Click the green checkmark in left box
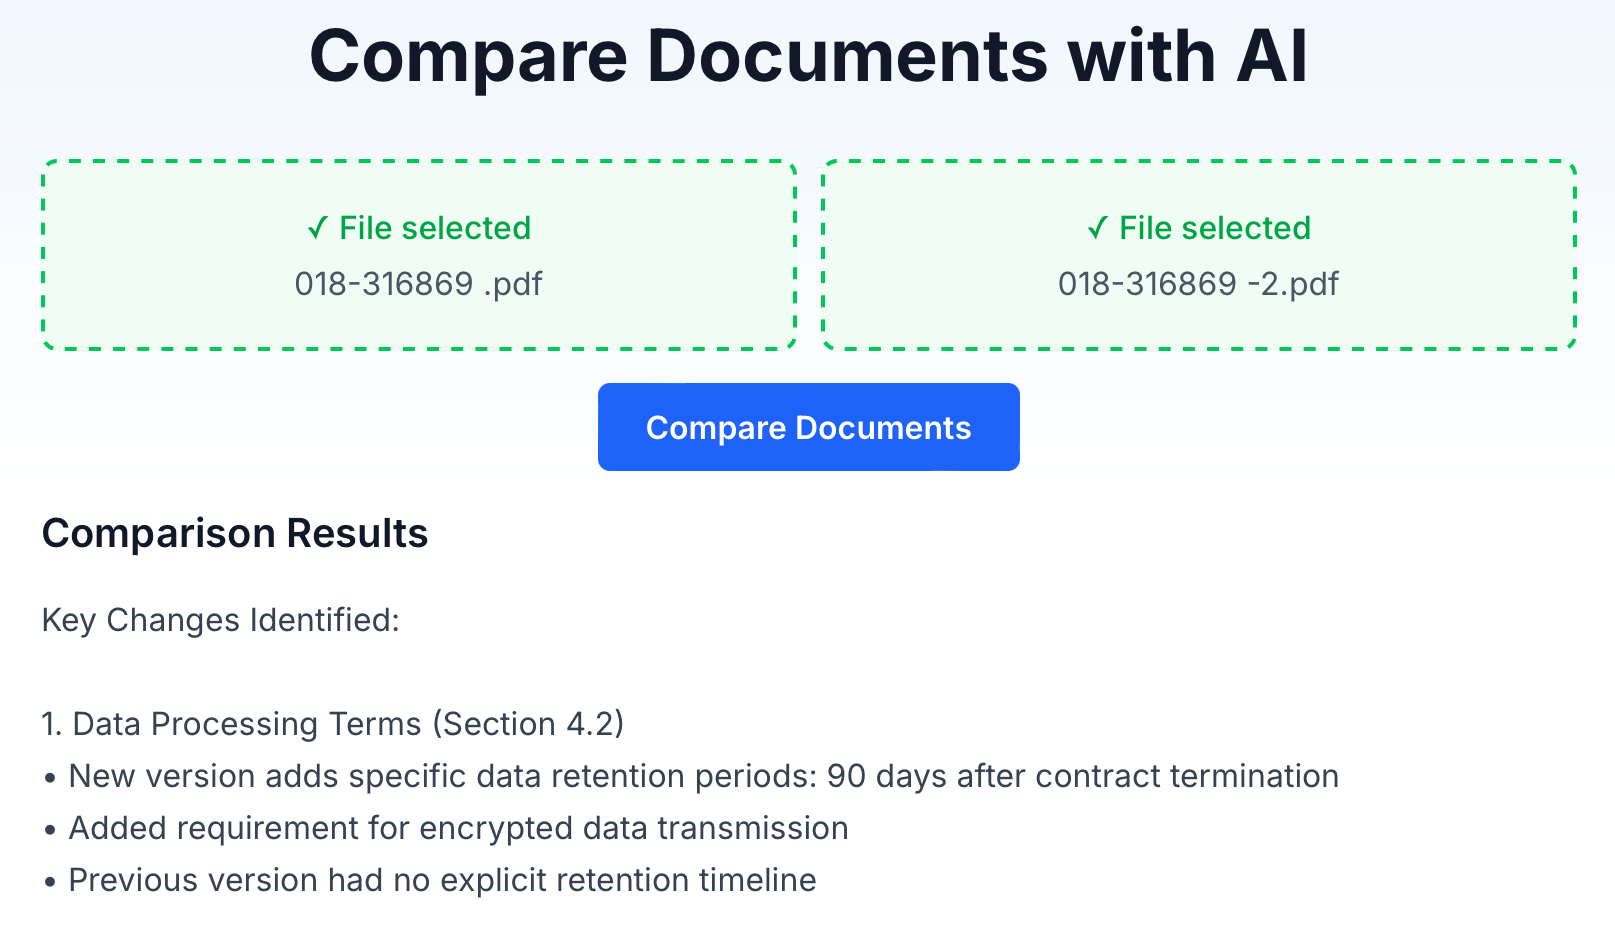Image resolution: width=1615 pixels, height=932 pixels. 318,229
